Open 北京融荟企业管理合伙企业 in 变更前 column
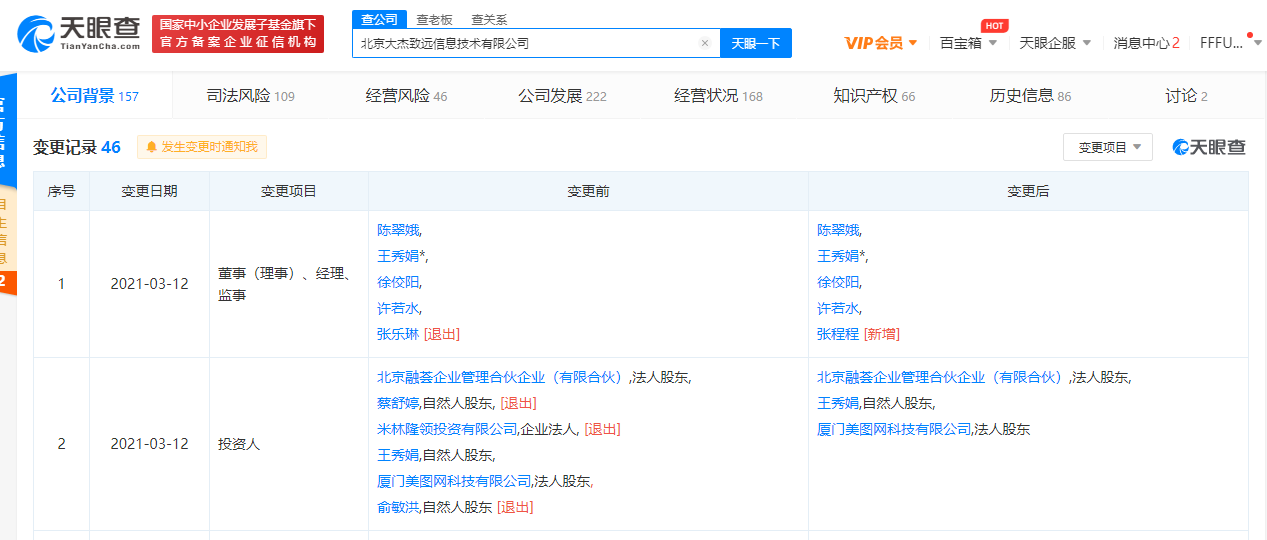This screenshot has height=540, width=1267. (x=502, y=377)
